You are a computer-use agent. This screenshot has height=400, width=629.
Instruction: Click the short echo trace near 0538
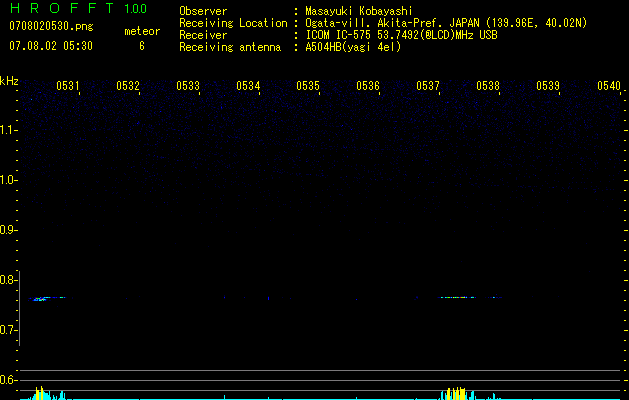(495, 297)
